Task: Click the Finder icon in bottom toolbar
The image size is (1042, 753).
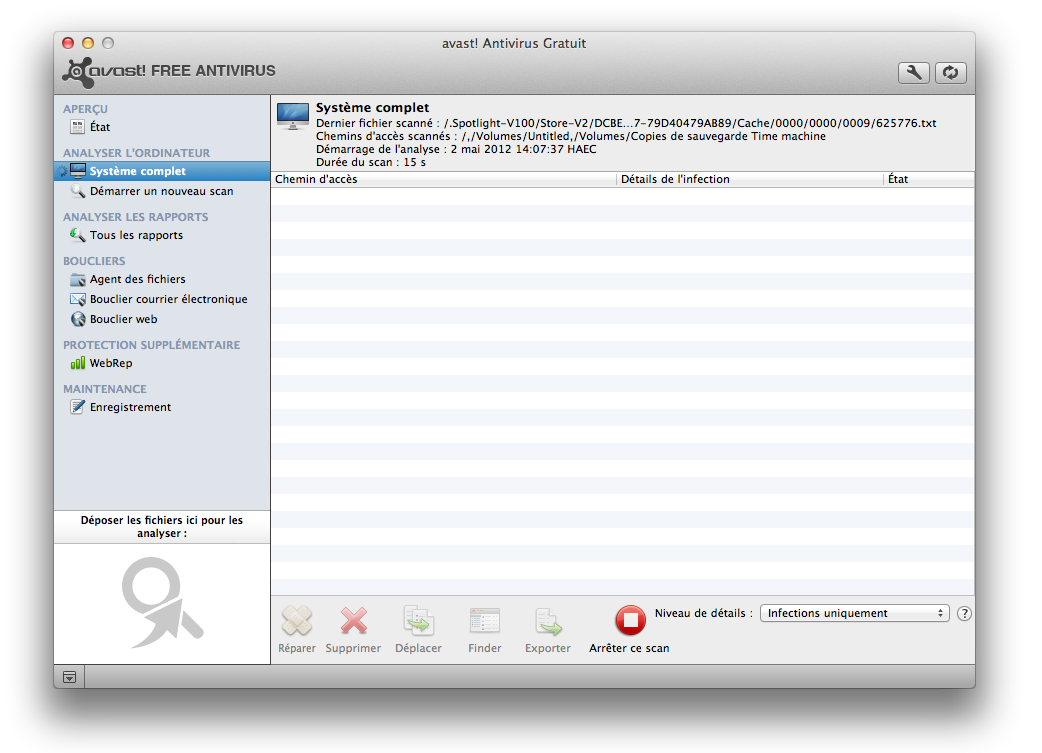Action: [485, 622]
